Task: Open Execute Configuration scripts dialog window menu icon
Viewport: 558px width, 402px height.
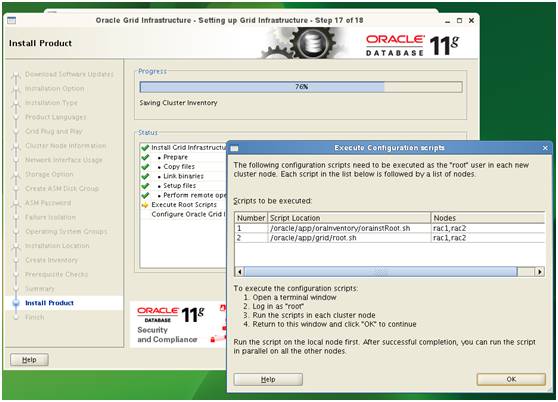Action: pos(234,148)
